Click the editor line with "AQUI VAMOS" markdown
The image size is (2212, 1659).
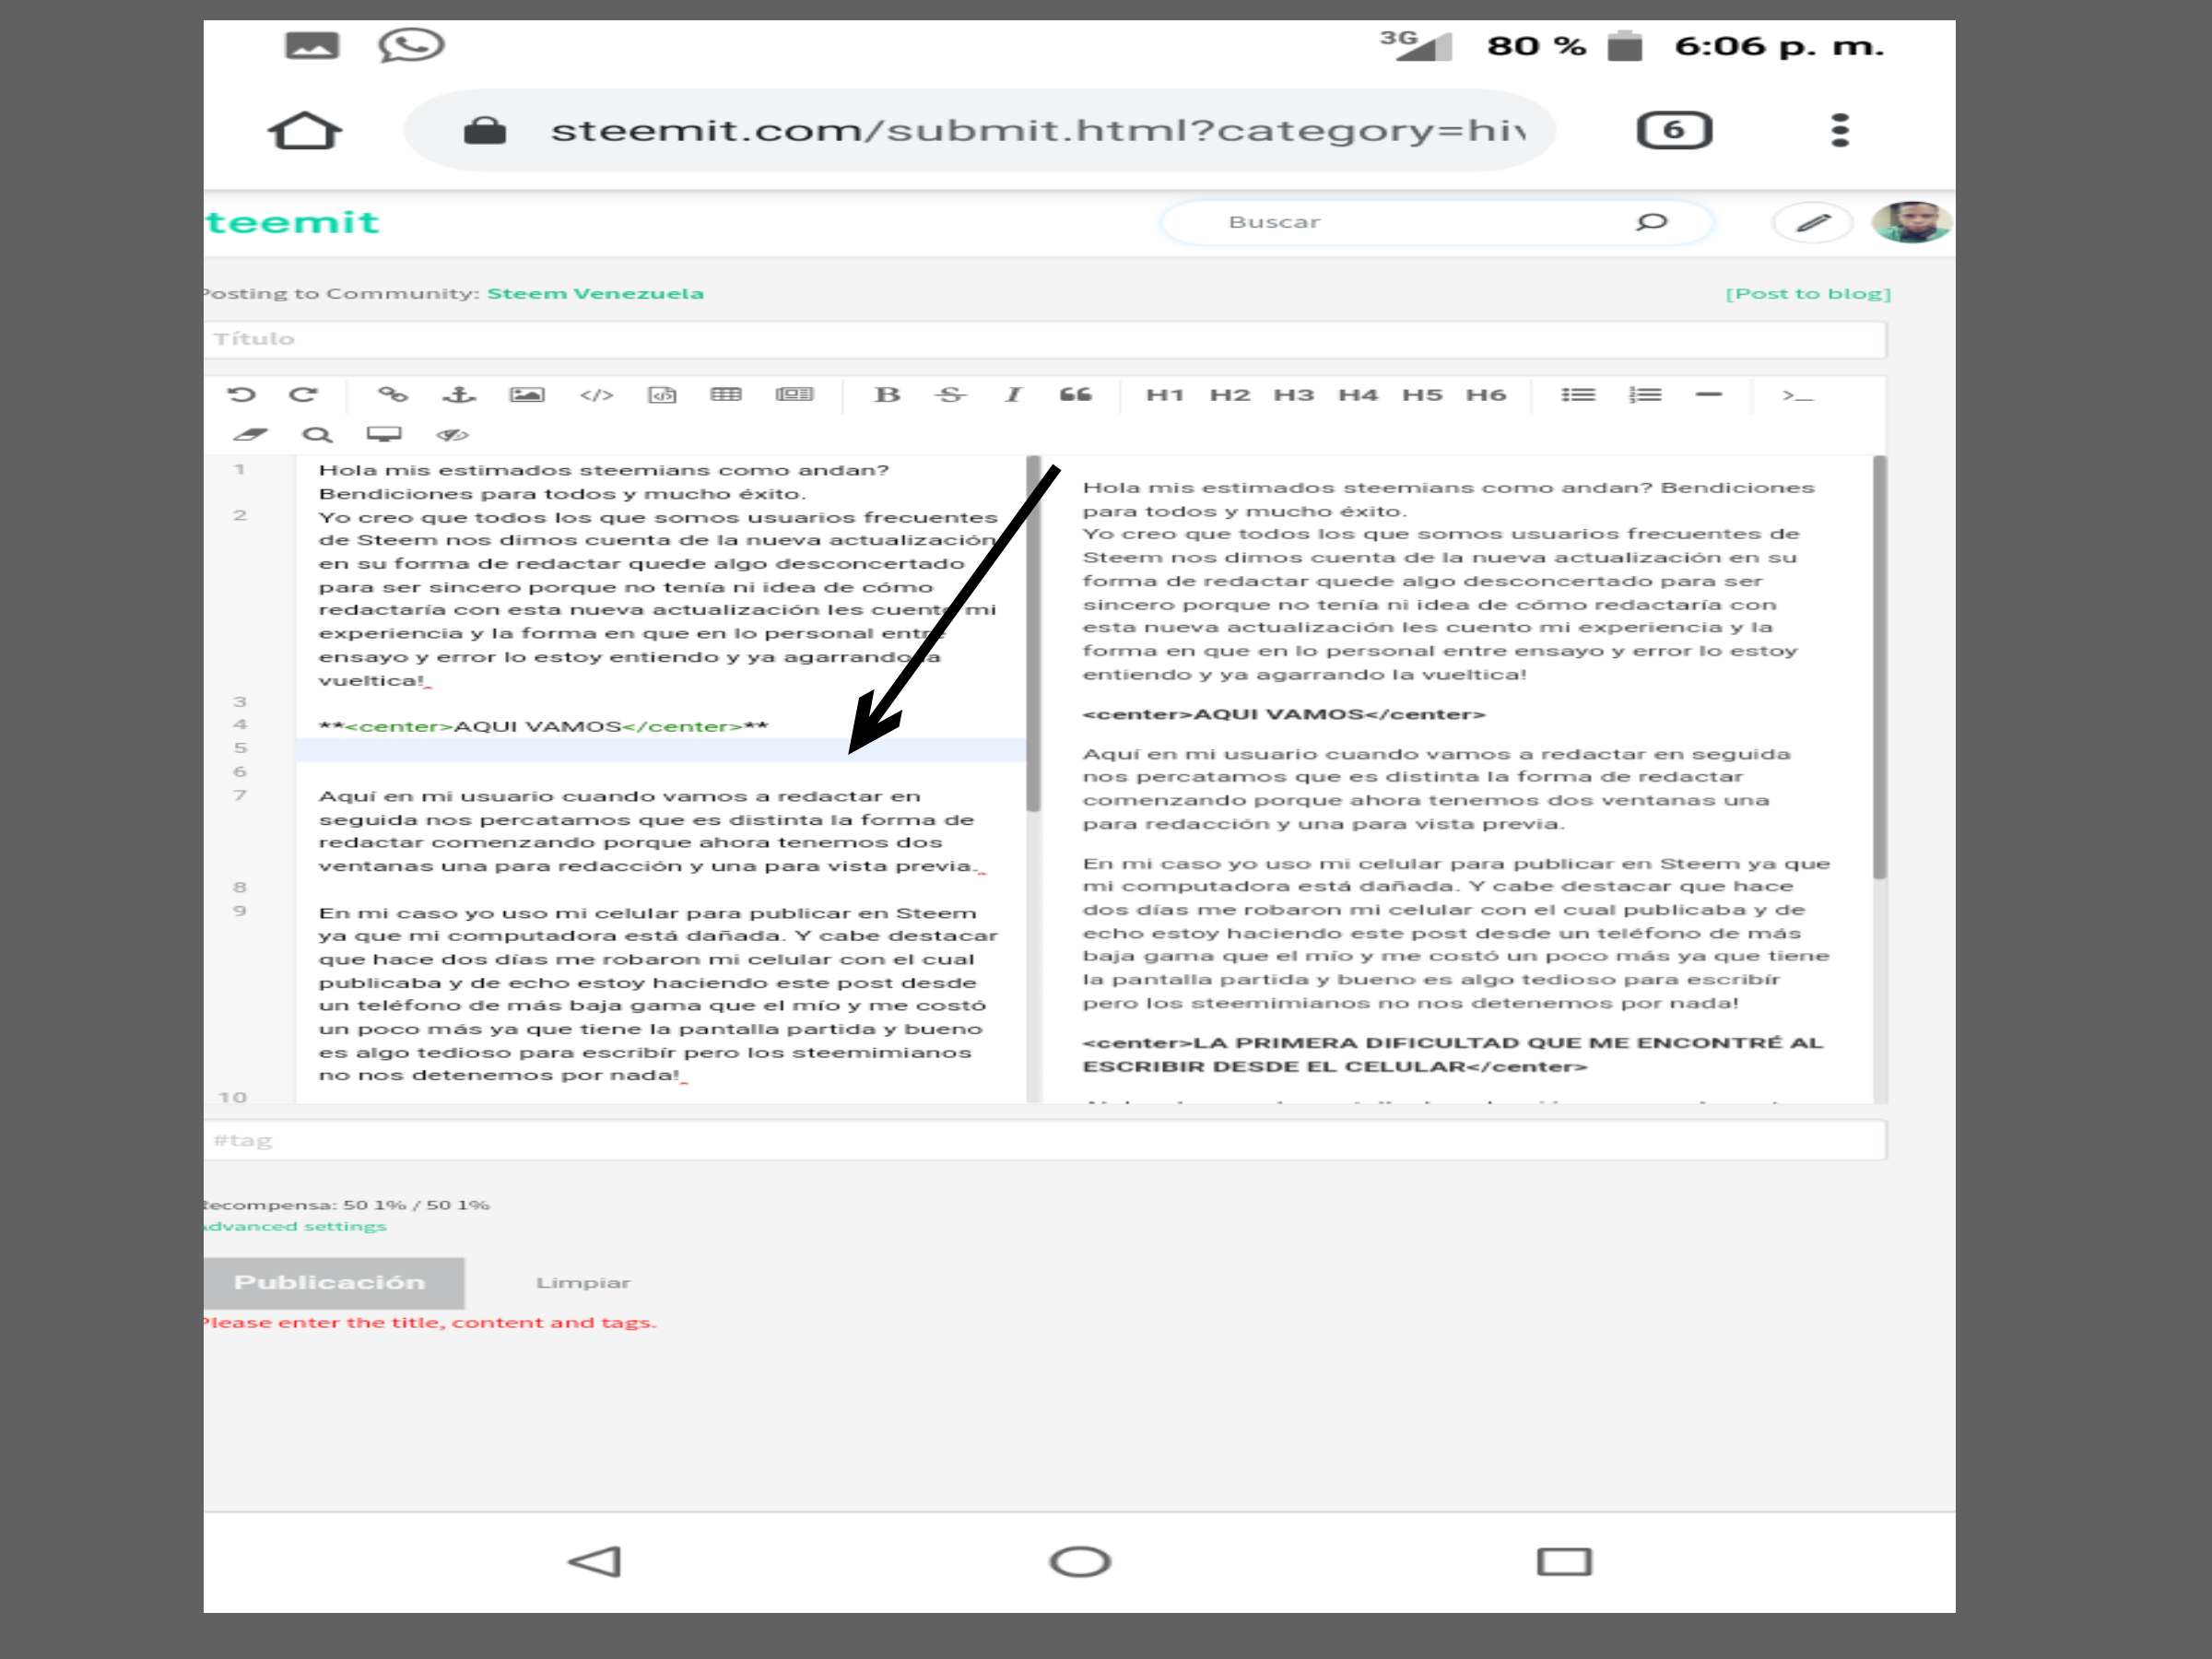point(543,727)
